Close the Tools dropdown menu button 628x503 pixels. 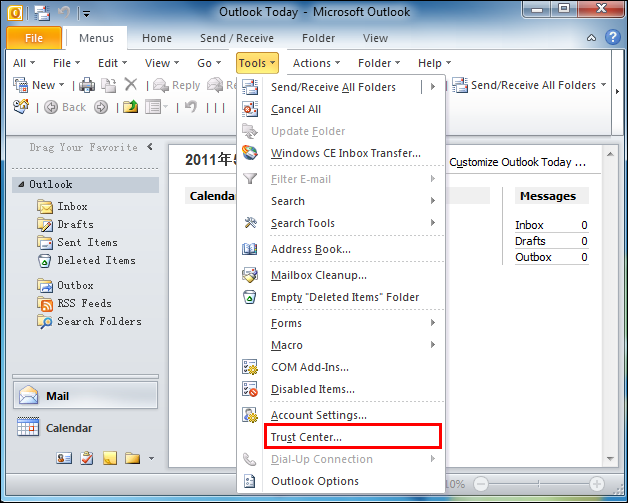257,63
